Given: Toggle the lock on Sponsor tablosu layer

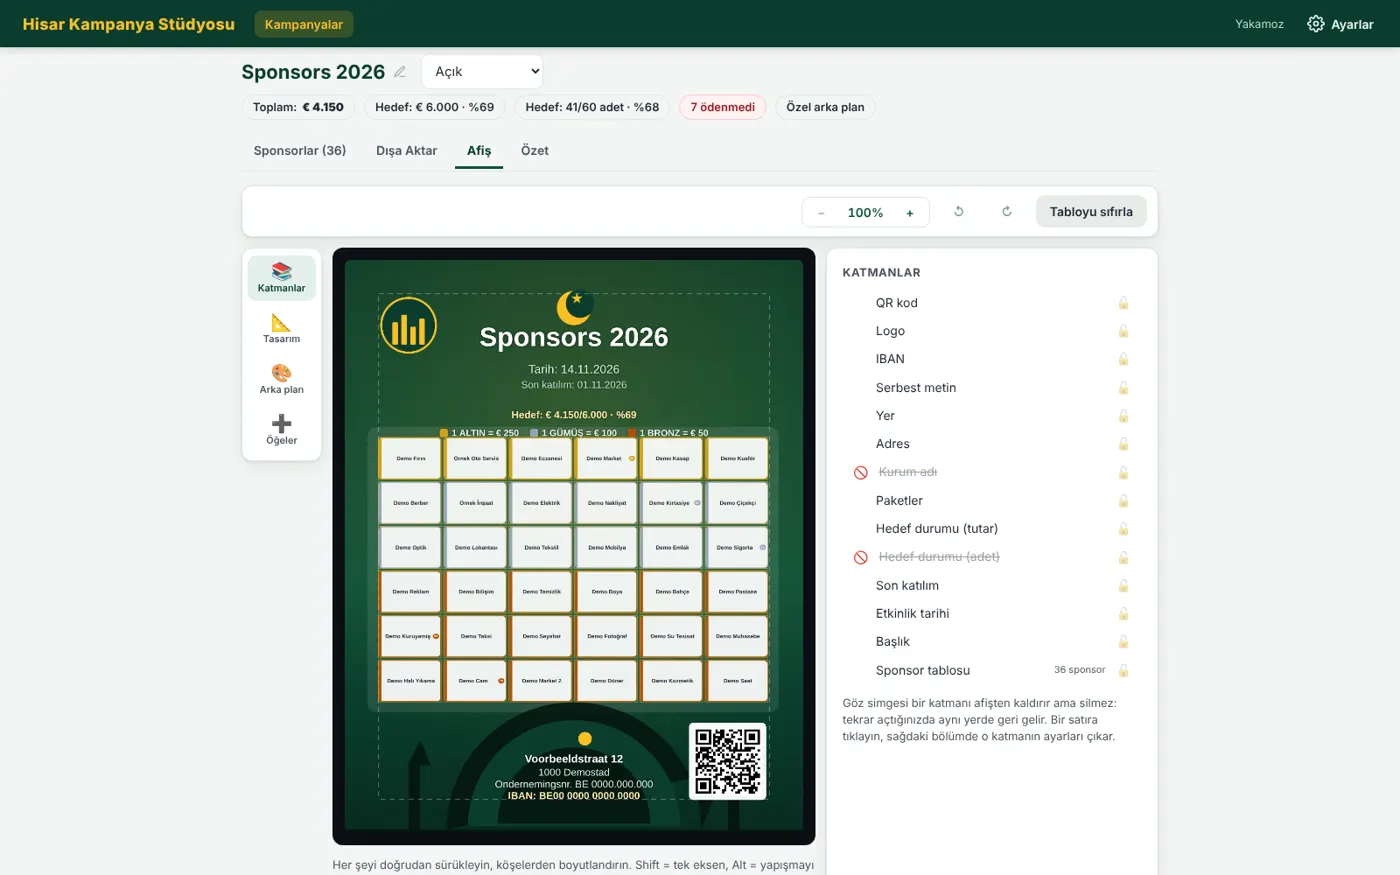Looking at the screenshot, I should (x=1123, y=671).
